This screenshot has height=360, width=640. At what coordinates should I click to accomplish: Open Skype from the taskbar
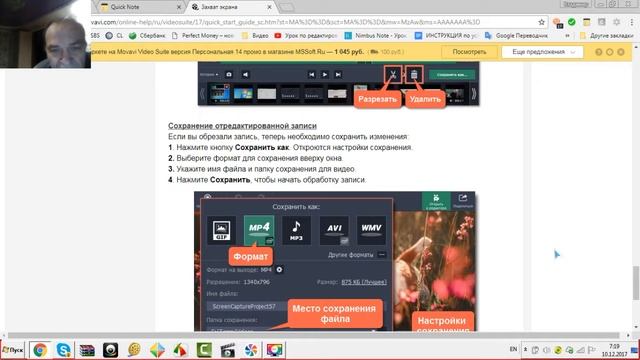click(63, 350)
